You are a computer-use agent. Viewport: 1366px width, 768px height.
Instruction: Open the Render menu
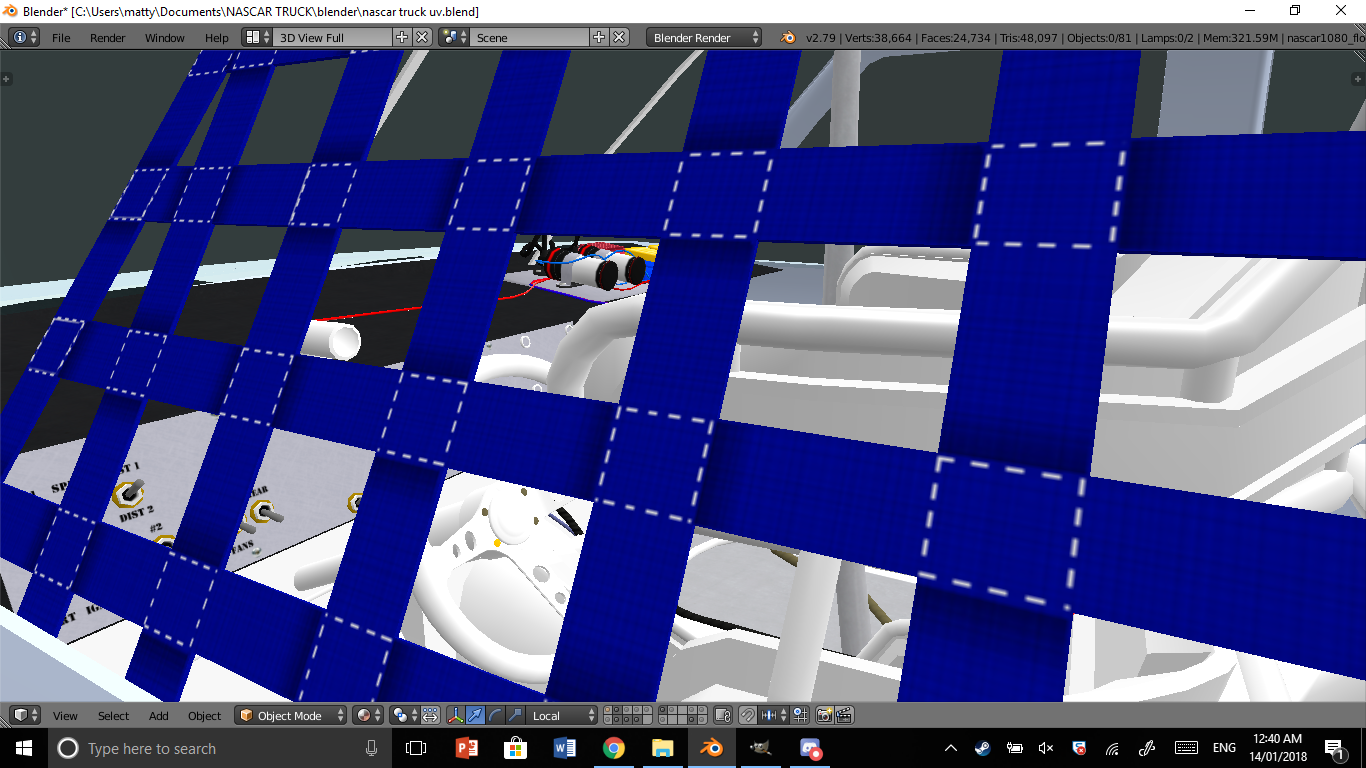tap(108, 38)
